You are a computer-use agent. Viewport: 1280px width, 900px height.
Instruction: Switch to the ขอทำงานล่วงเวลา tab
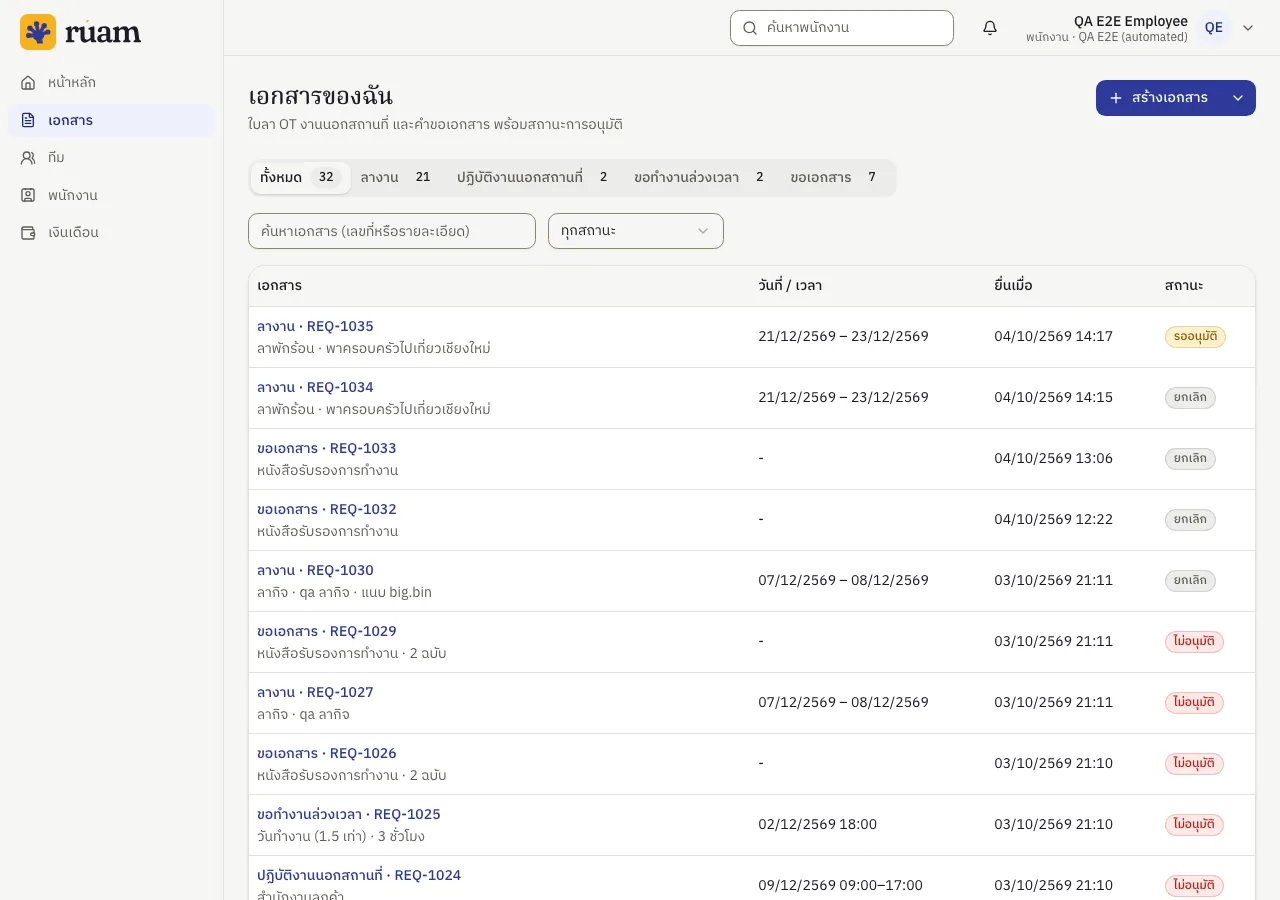tap(700, 178)
